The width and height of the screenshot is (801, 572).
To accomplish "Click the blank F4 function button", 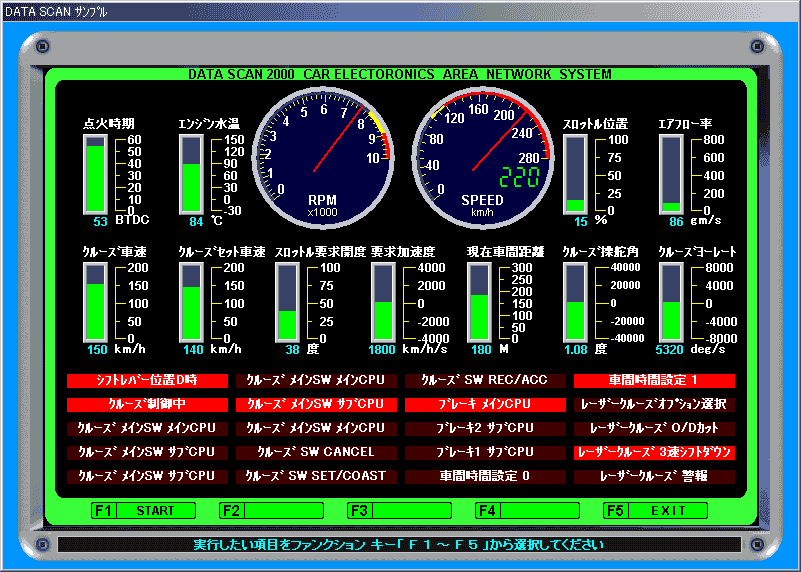I will (527, 510).
